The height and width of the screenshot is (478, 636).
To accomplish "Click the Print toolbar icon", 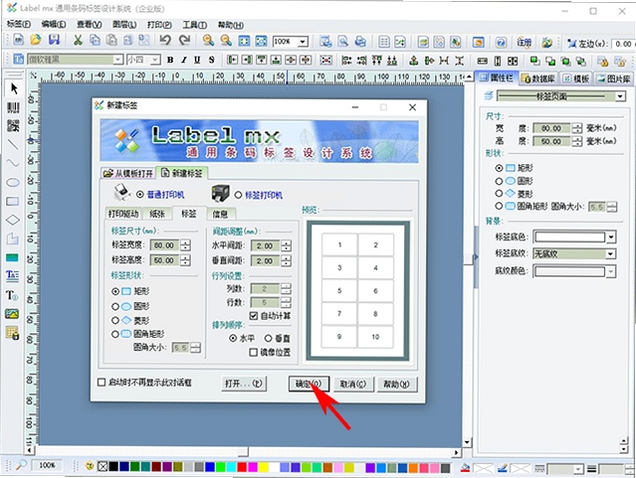I will (x=360, y=41).
